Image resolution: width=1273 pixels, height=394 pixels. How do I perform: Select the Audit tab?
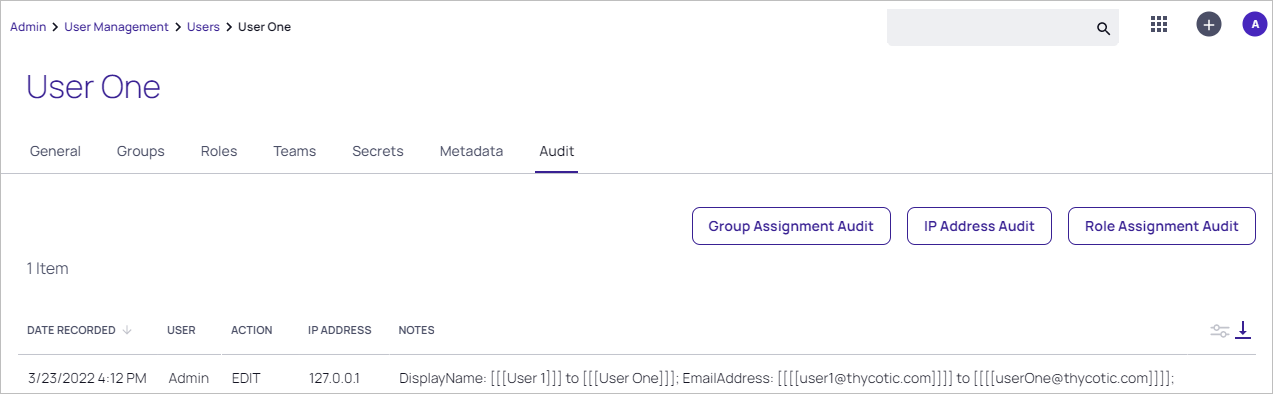(x=557, y=151)
